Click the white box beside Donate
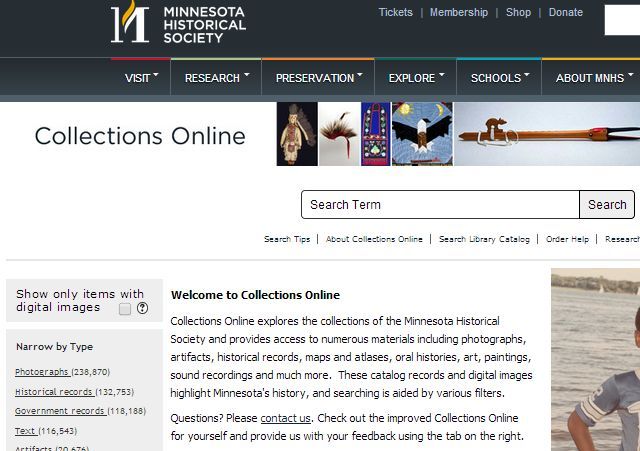Screen dimensions: 640x451 pyautogui.click(x=622, y=20)
